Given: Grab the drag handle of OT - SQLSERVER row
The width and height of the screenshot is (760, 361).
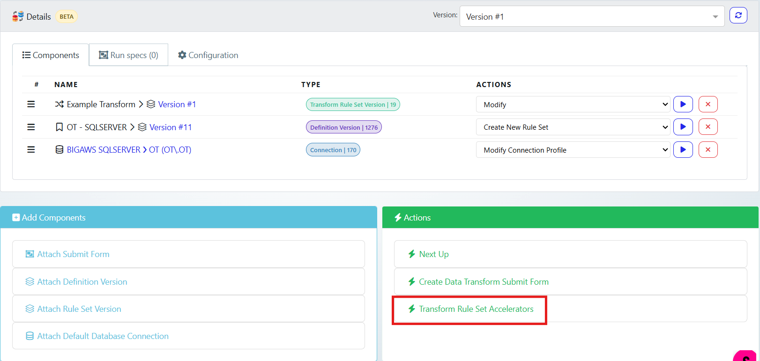Looking at the screenshot, I should coord(31,127).
